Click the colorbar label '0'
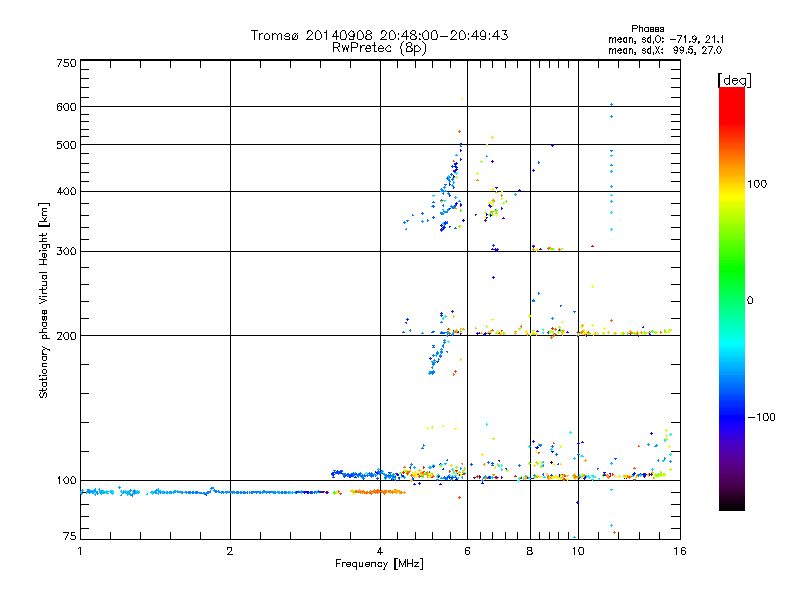The image size is (800, 600). pyautogui.click(x=749, y=301)
